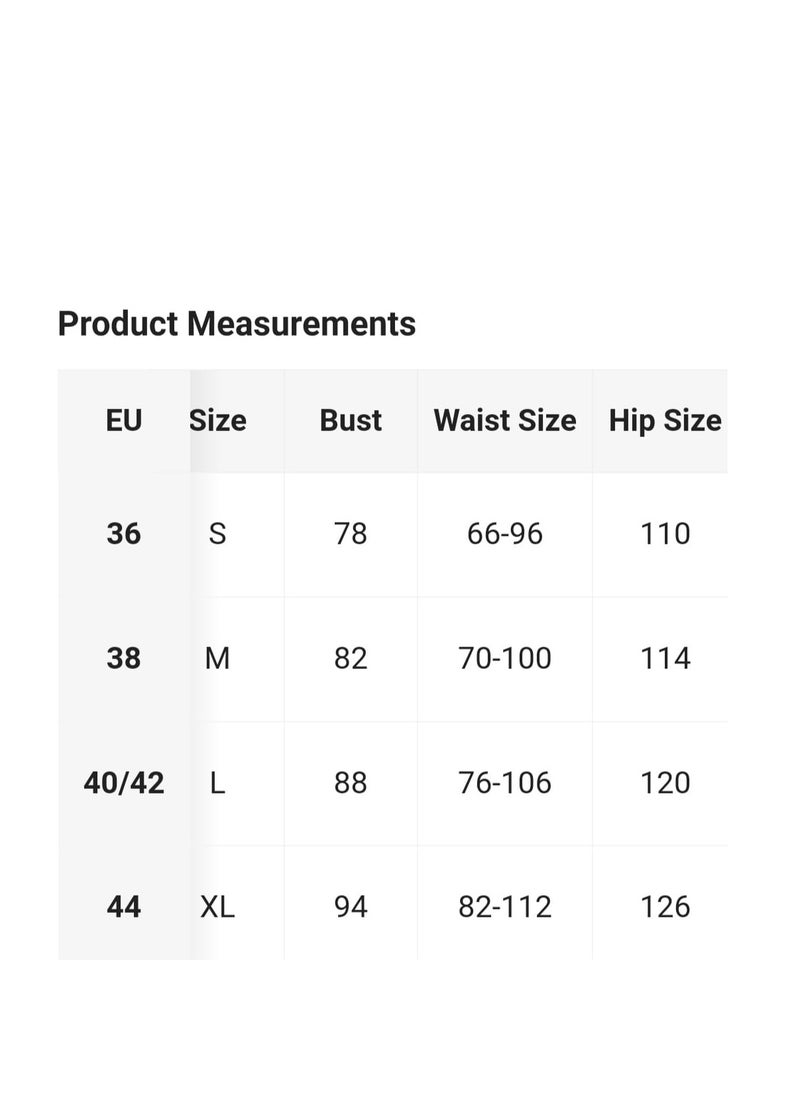Viewport: 800px width, 1096px height.
Task: Select EU size 36 row label
Action: tap(124, 534)
